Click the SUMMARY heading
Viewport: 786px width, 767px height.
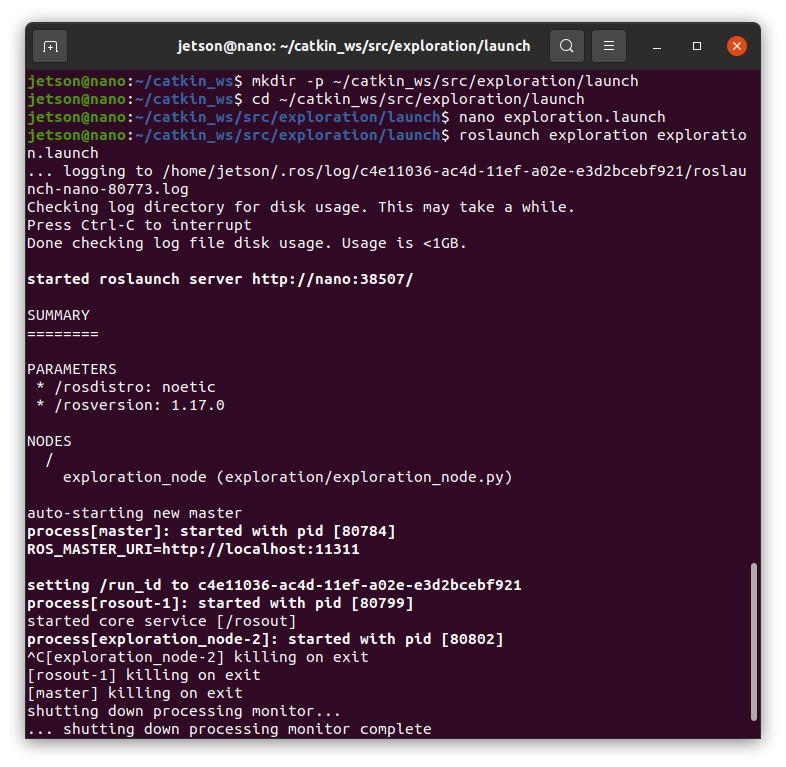[x=58, y=315]
